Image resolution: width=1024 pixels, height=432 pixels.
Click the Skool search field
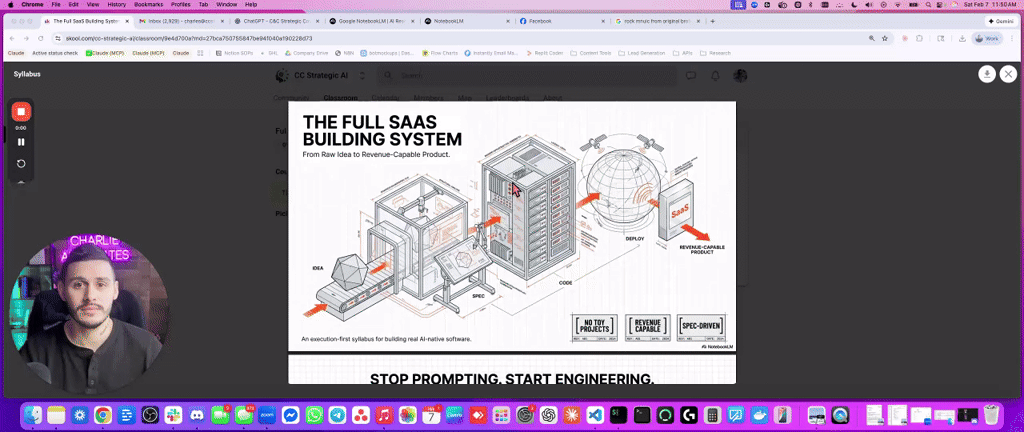(x=527, y=76)
